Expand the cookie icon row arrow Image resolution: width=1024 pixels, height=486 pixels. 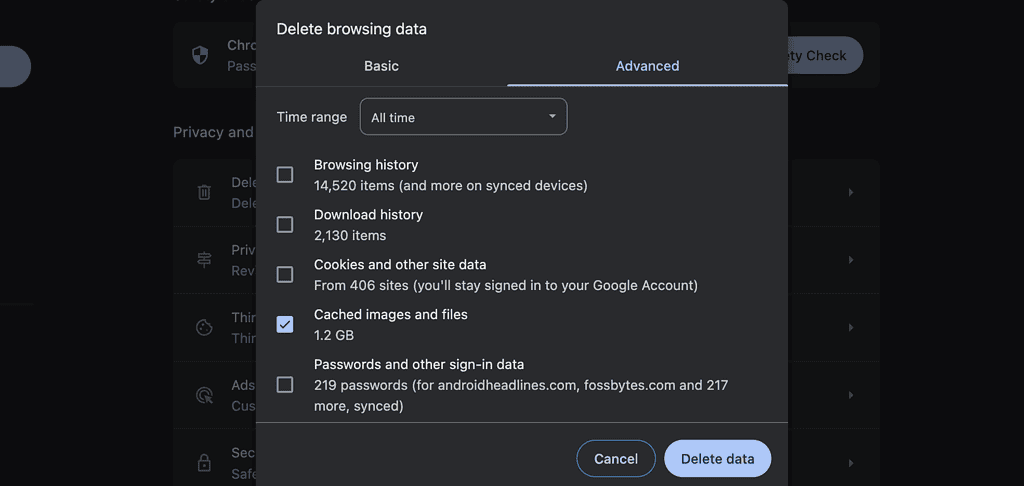click(851, 327)
